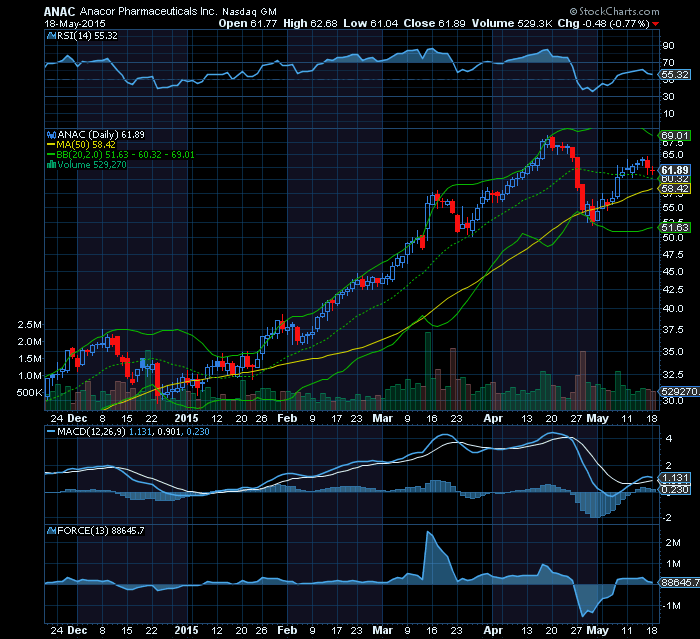Click the red down arrow change indicator
This screenshot has height=639, width=700.
click(x=655, y=24)
